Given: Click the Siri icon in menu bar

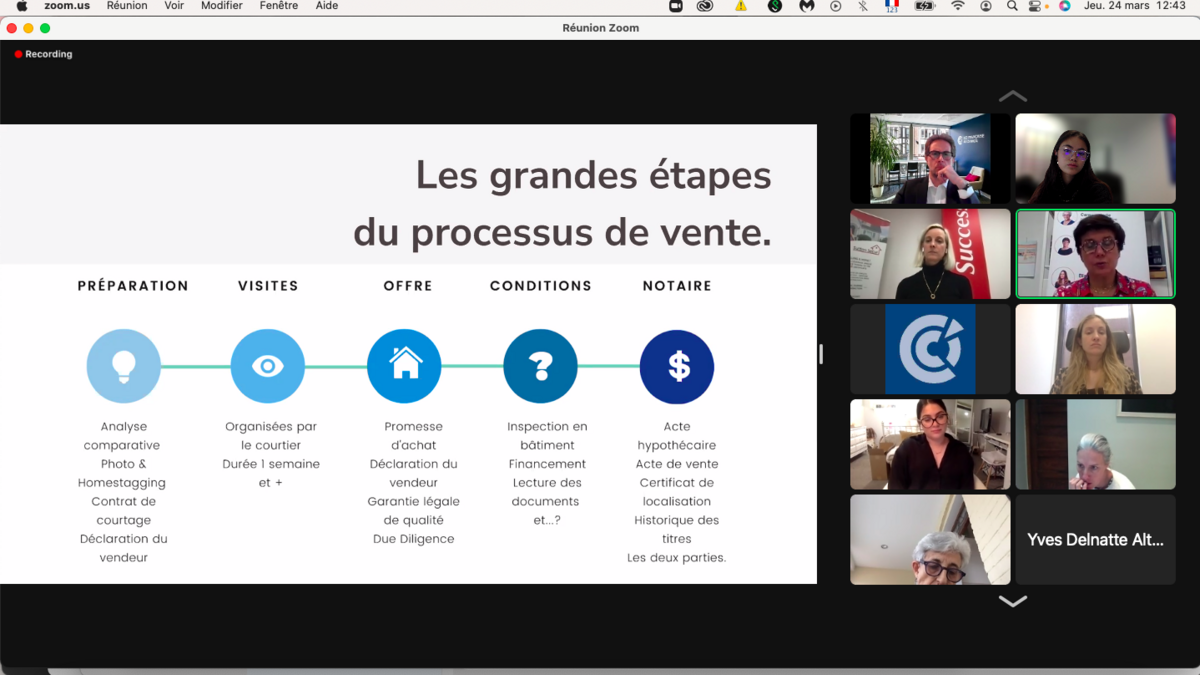Looking at the screenshot, I should [x=1065, y=6].
